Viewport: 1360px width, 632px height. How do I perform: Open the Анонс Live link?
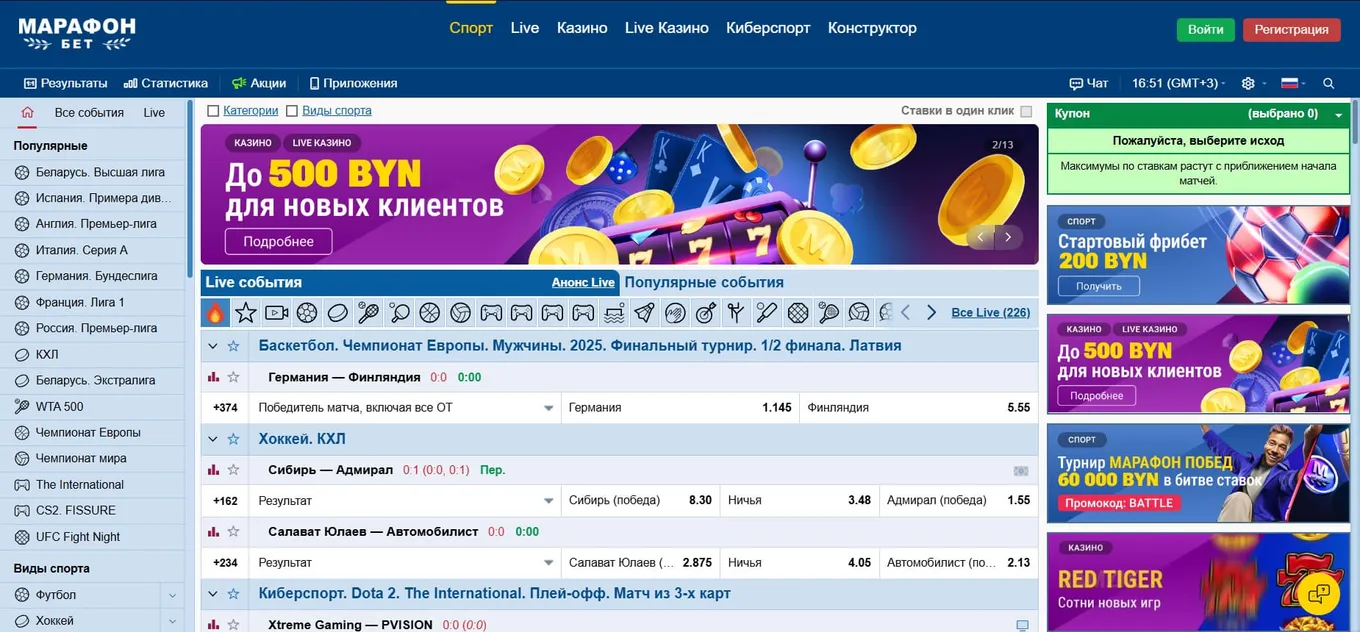point(583,283)
